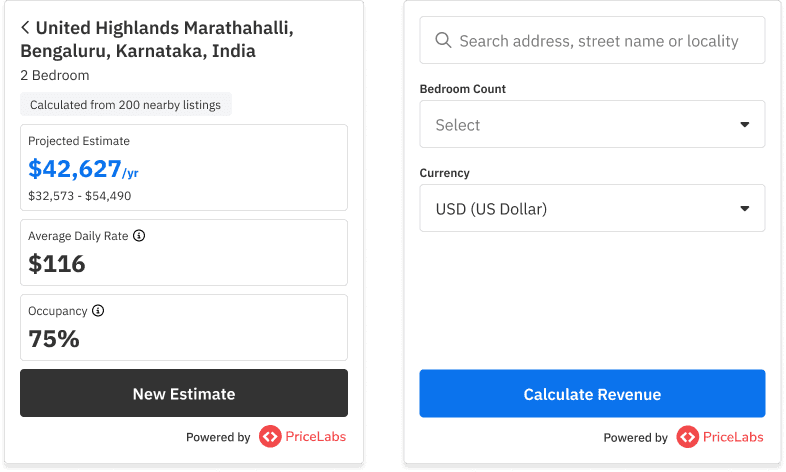Focus the search address input field
This screenshot has width=786, height=472.
[x=600, y=41]
